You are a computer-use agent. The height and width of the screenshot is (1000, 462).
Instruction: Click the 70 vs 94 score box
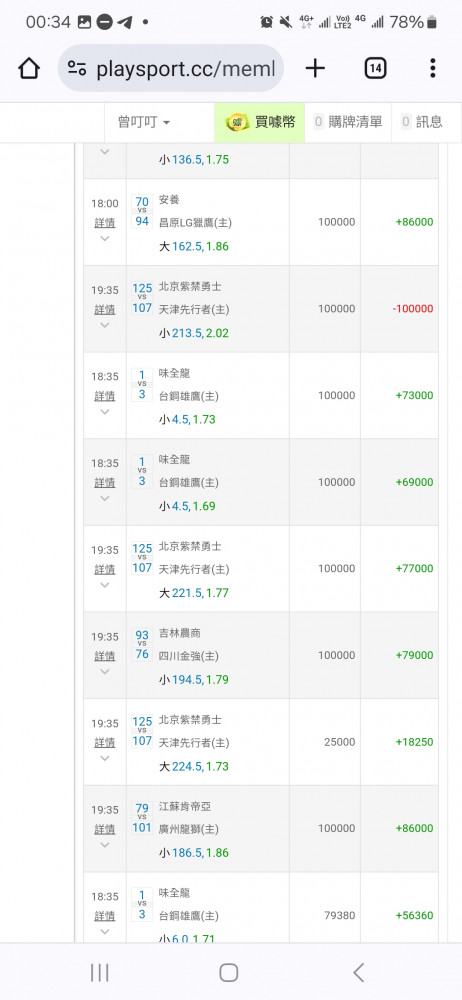point(142,212)
